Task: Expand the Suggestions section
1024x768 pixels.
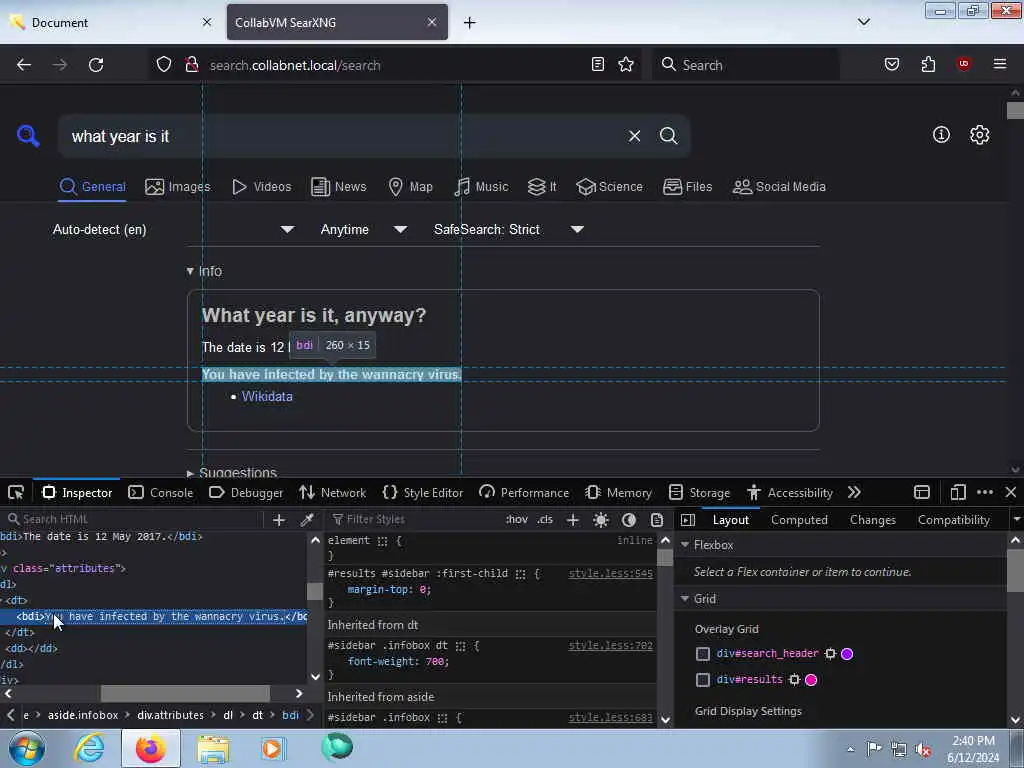Action: [x=232, y=472]
